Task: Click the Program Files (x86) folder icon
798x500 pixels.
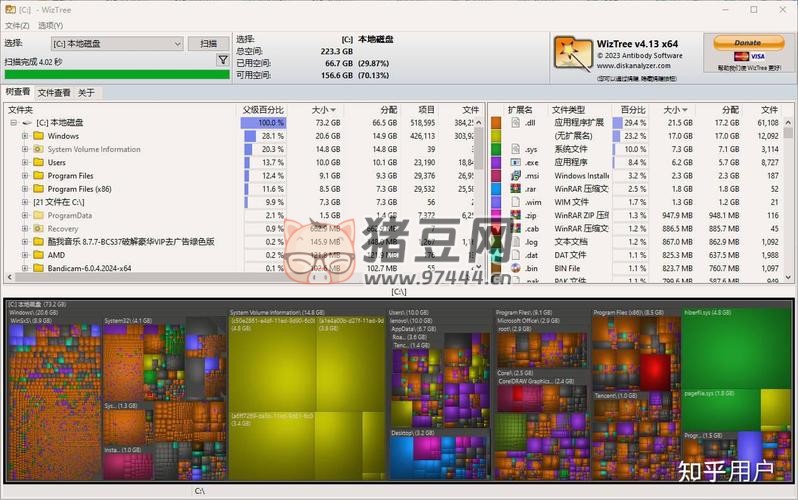Action: click(x=38, y=189)
